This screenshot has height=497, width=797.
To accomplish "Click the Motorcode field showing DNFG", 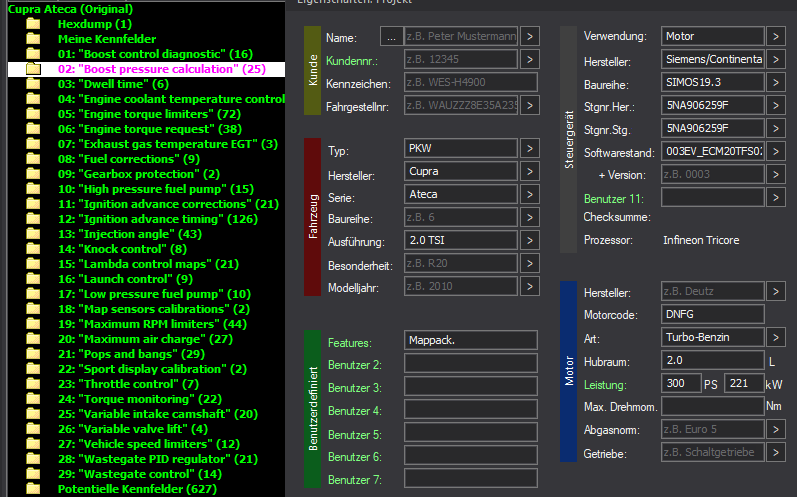I will (713, 314).
